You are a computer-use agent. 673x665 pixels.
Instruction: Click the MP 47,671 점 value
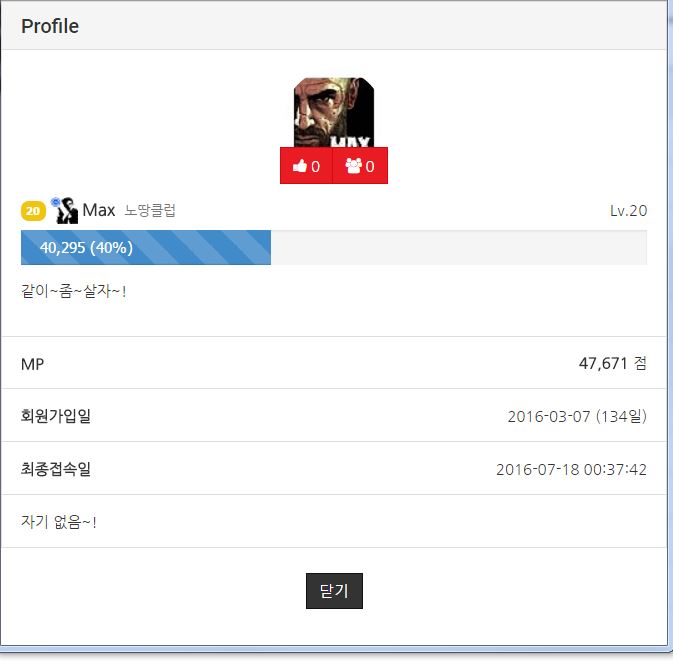(x=612, y=364)
